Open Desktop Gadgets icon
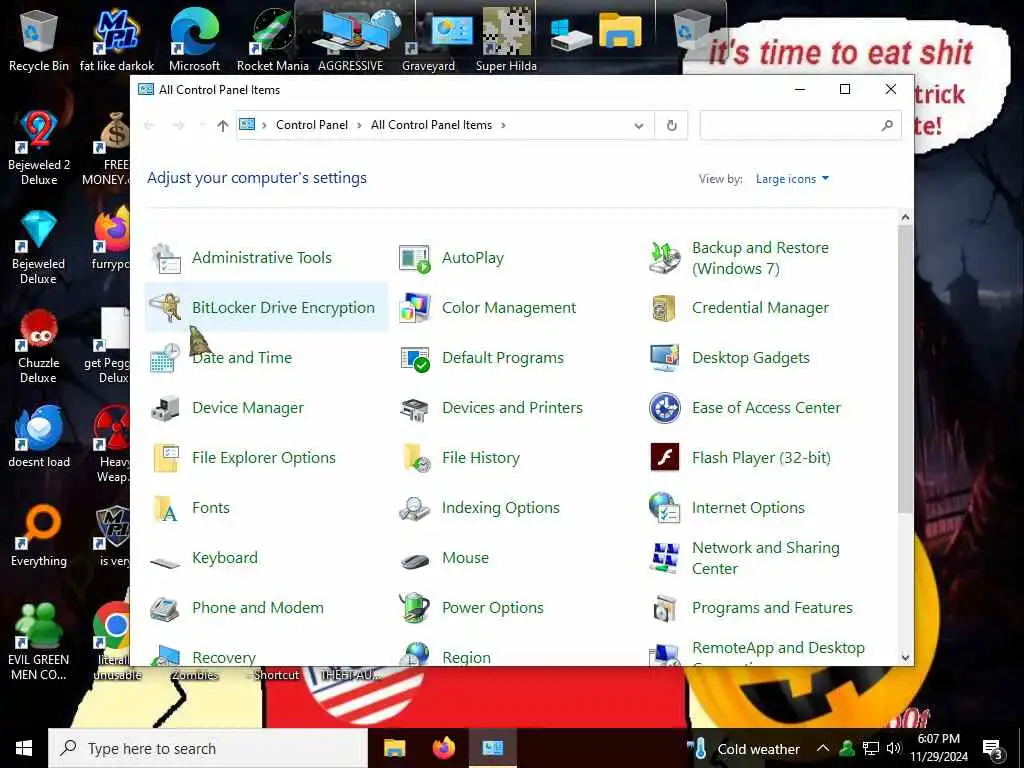Screen dimensions: 1024x768 point(665,358)
